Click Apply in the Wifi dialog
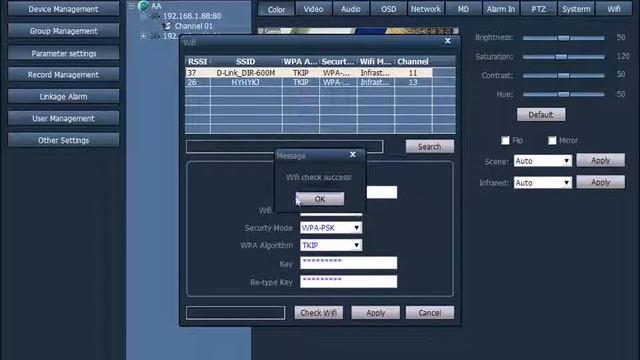The image size is (640, 360). click(x=376, y=313)
